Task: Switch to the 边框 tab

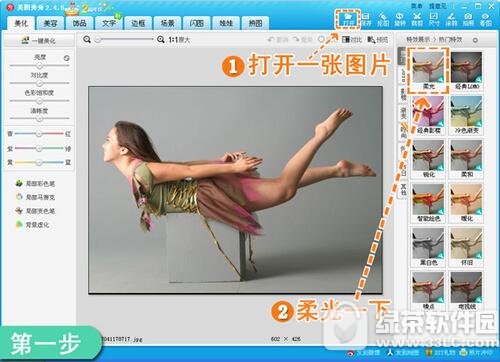Action: (138, 23)
